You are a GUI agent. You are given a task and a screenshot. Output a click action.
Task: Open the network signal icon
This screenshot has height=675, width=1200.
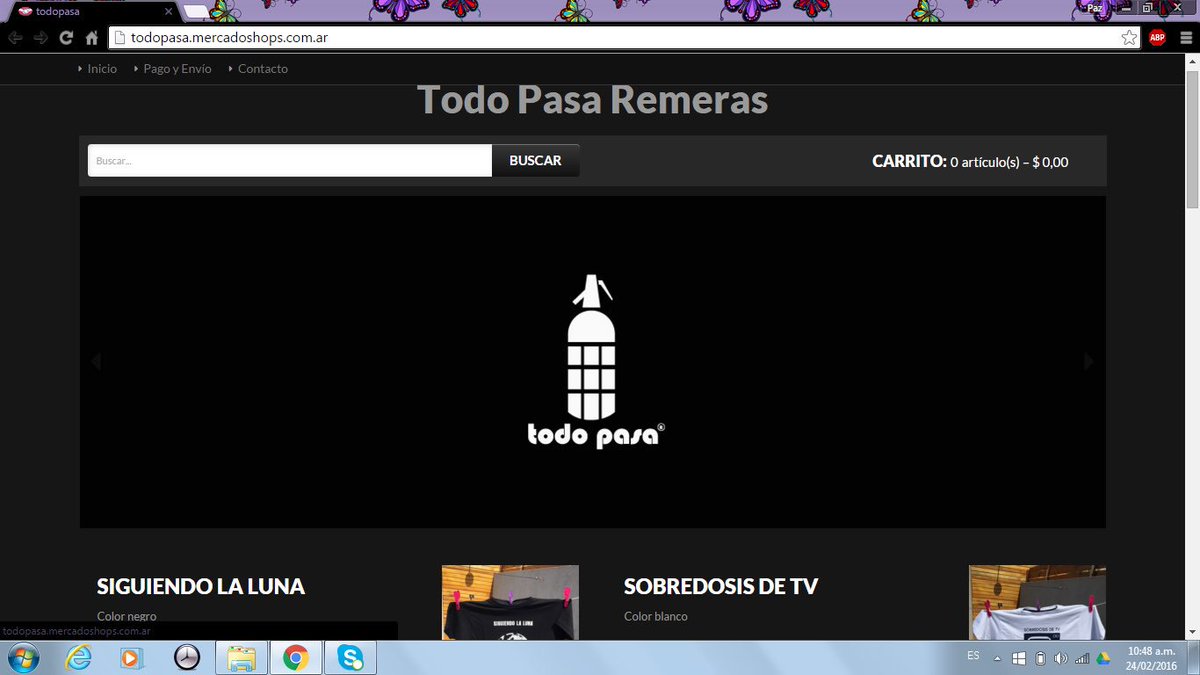click(1082, 658)
